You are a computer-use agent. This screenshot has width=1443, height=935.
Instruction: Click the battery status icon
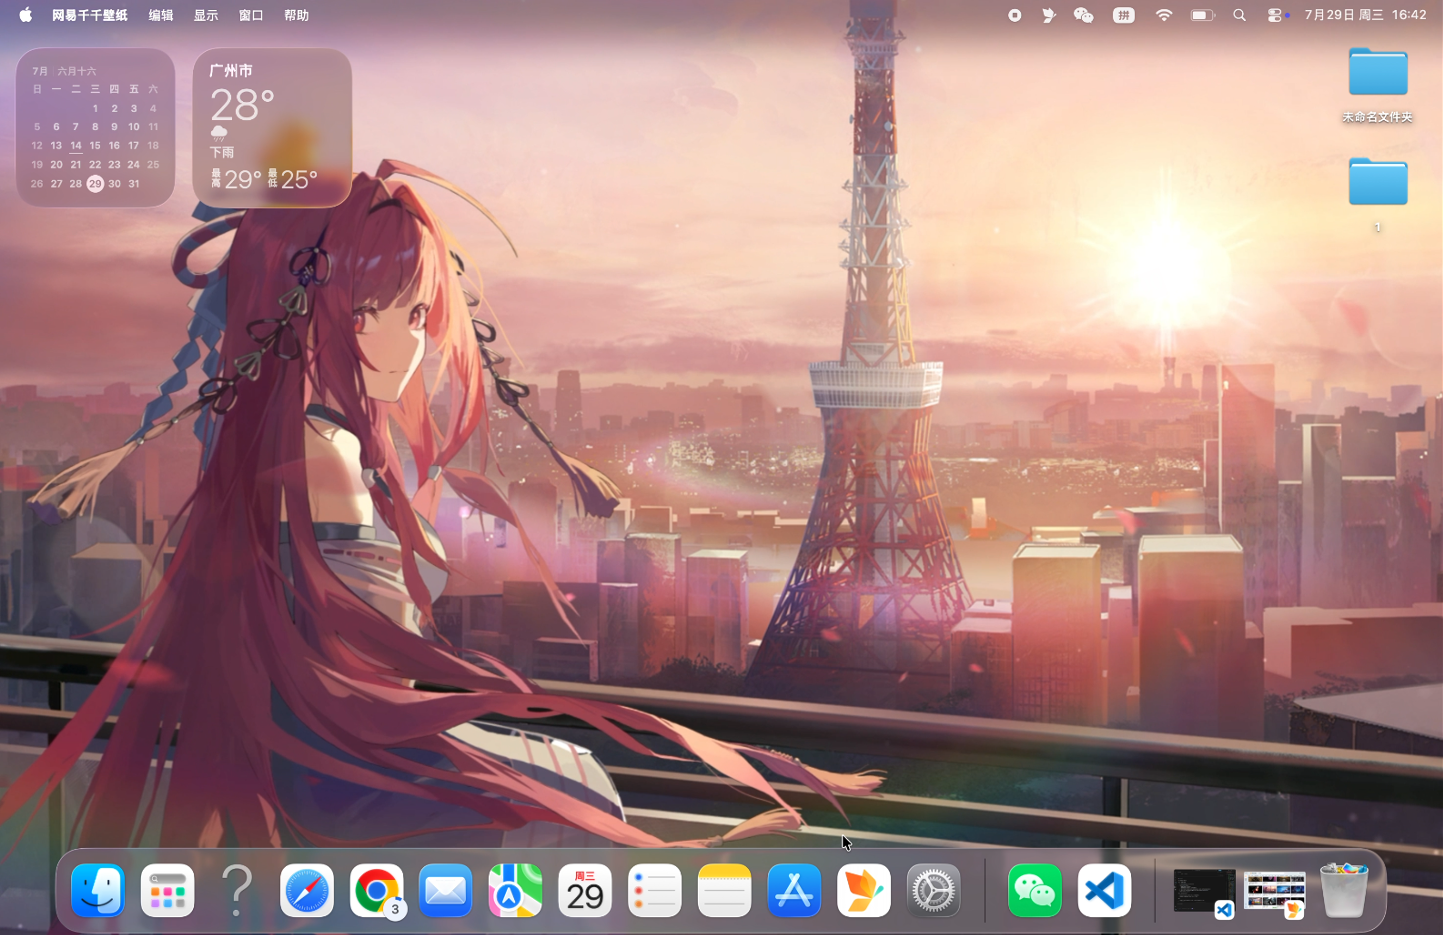point(1203,15)
